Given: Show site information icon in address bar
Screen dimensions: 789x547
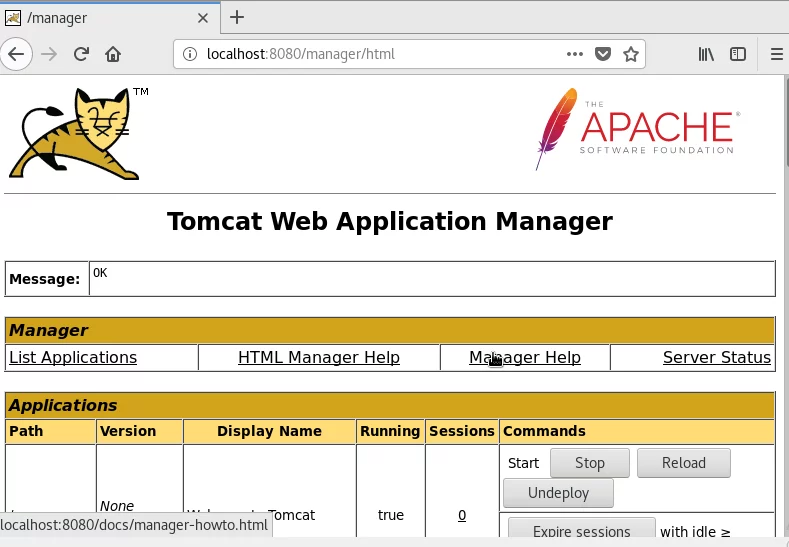Looking at the screenshot, I should [190, 54].
